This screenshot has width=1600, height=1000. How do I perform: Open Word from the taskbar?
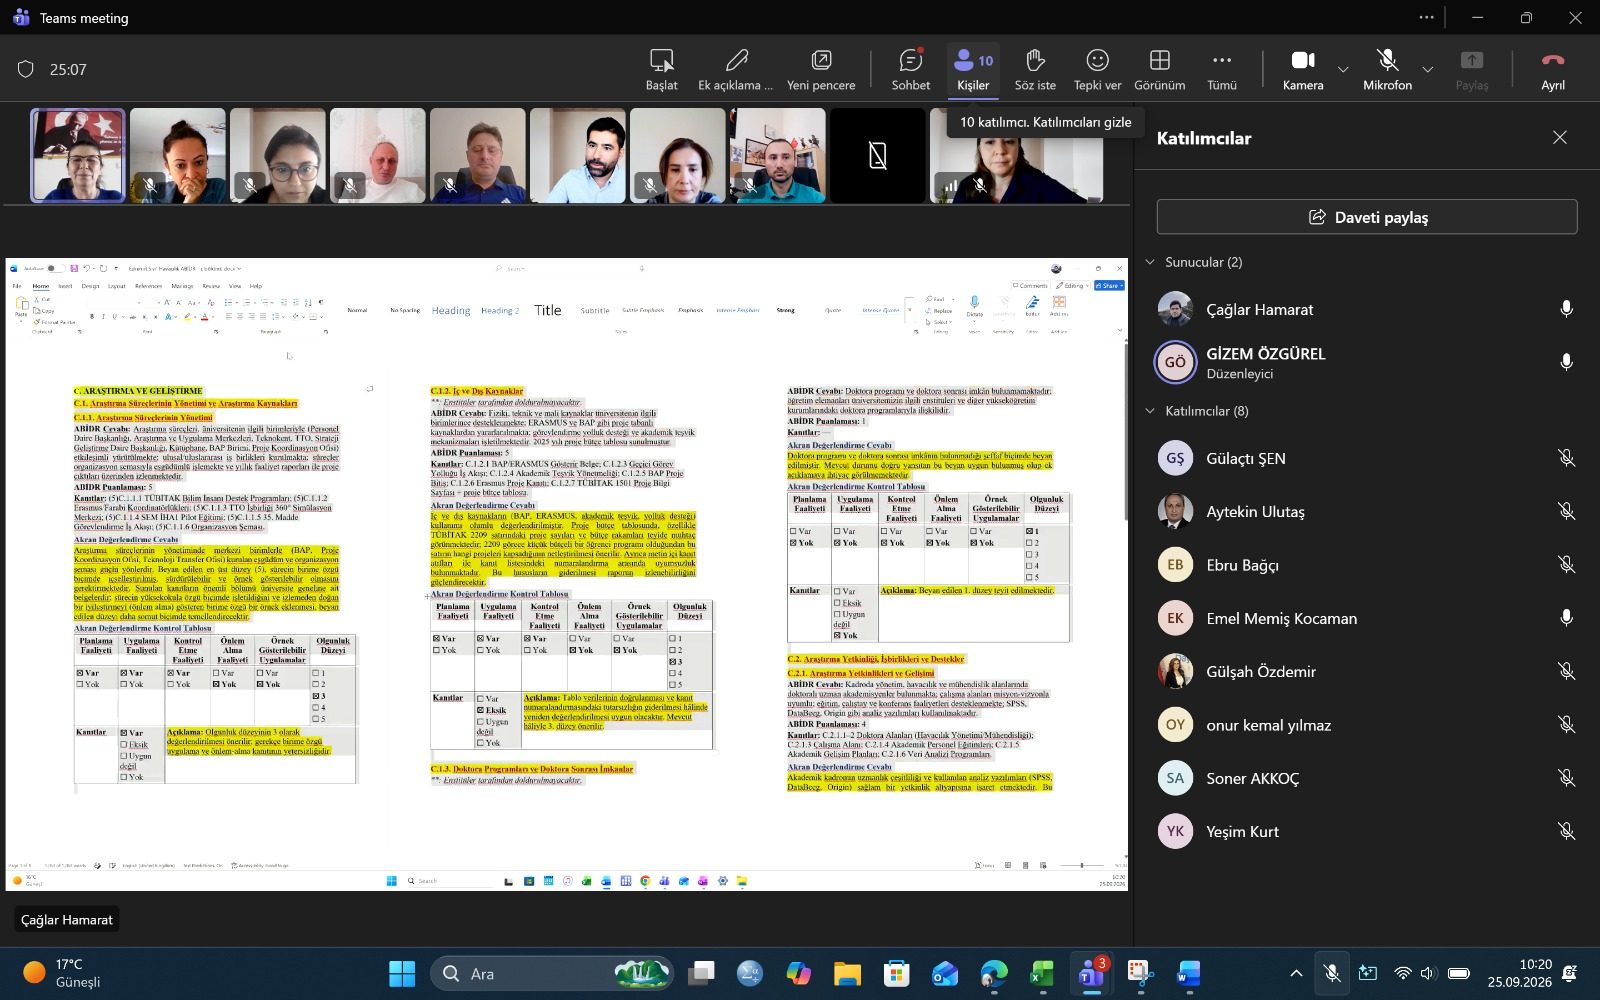pos(1188,973)
